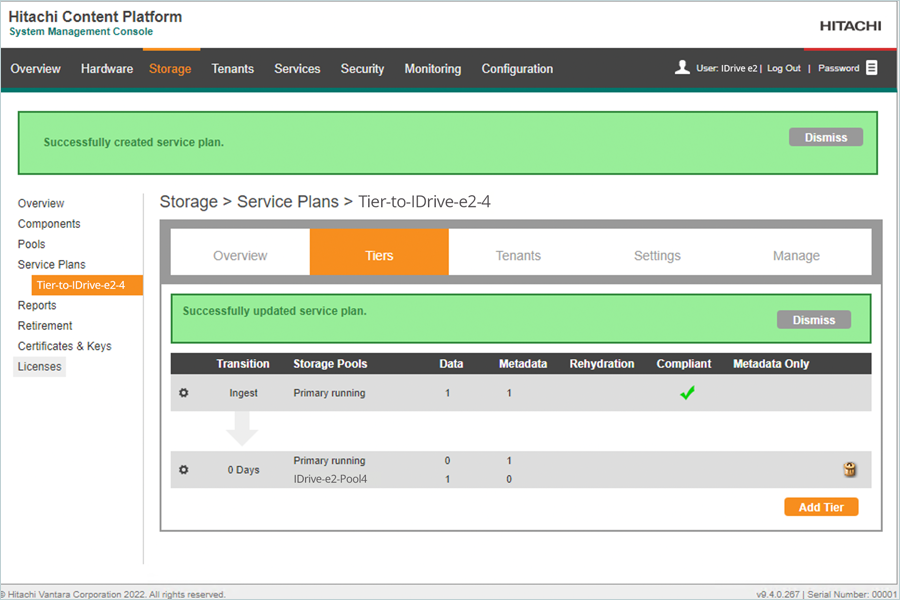
Task: Open the Tenants tab of the service plan
Action: point(518,256)
